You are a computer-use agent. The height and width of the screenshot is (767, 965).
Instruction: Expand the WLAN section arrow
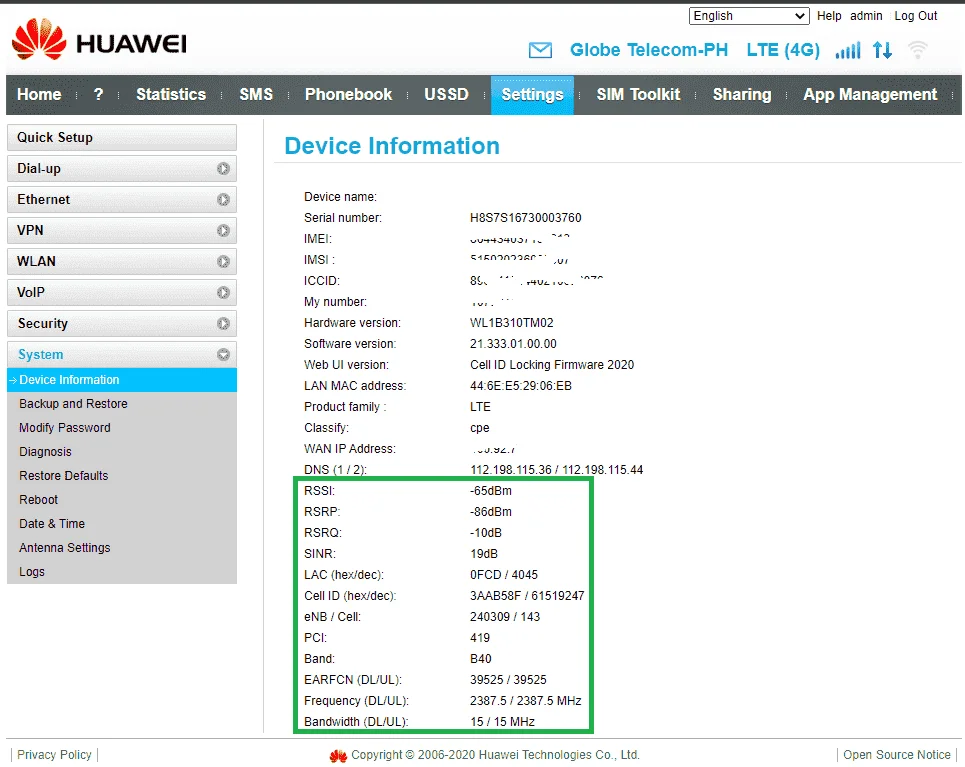click(x=223, y=262)
